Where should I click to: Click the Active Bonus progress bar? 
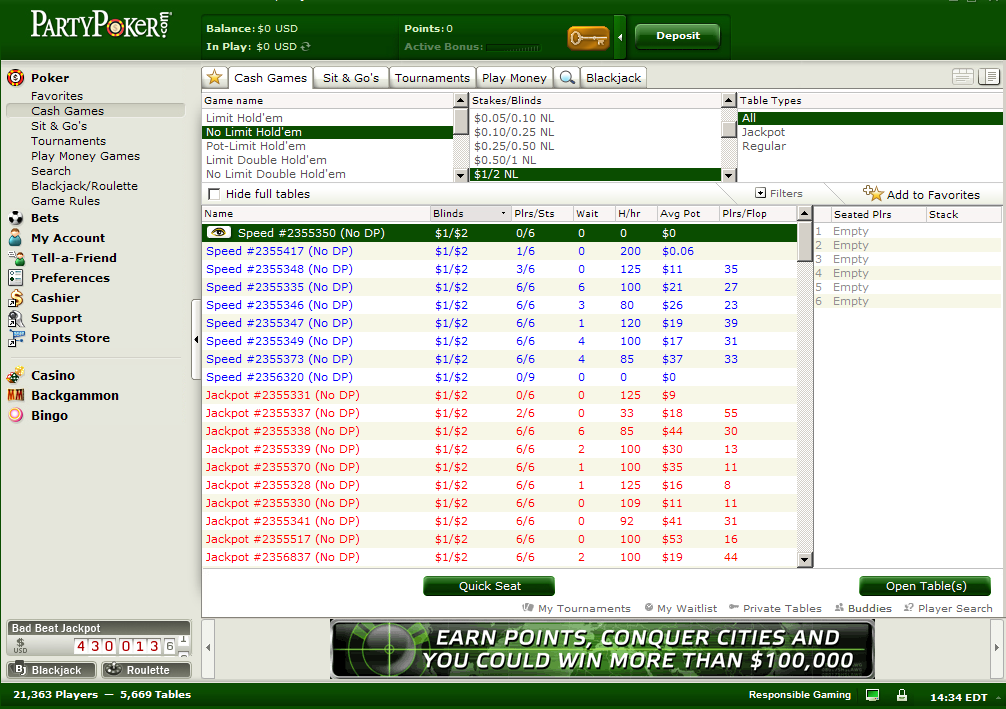(x=513, y=47)
